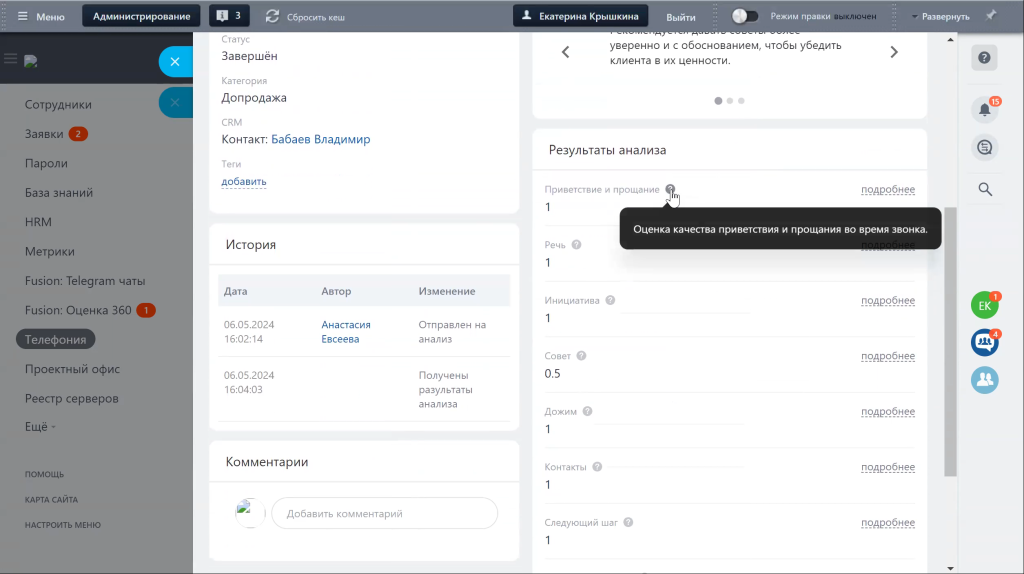Click подробнее for Следующий шаг
Screen dimensions: 1024x574
point(888,522)
